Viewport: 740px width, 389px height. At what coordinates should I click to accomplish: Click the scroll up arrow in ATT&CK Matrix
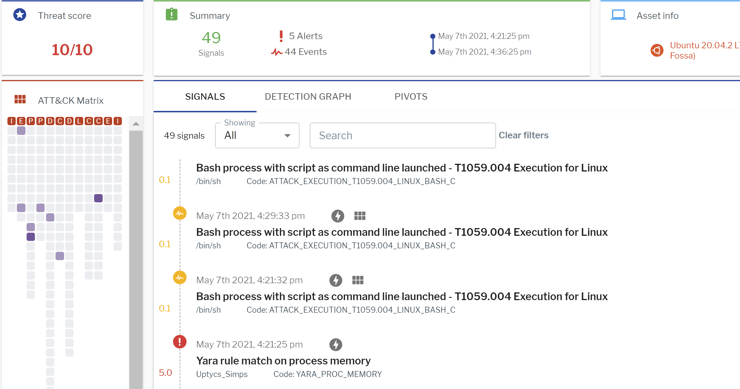coord(136,124)
